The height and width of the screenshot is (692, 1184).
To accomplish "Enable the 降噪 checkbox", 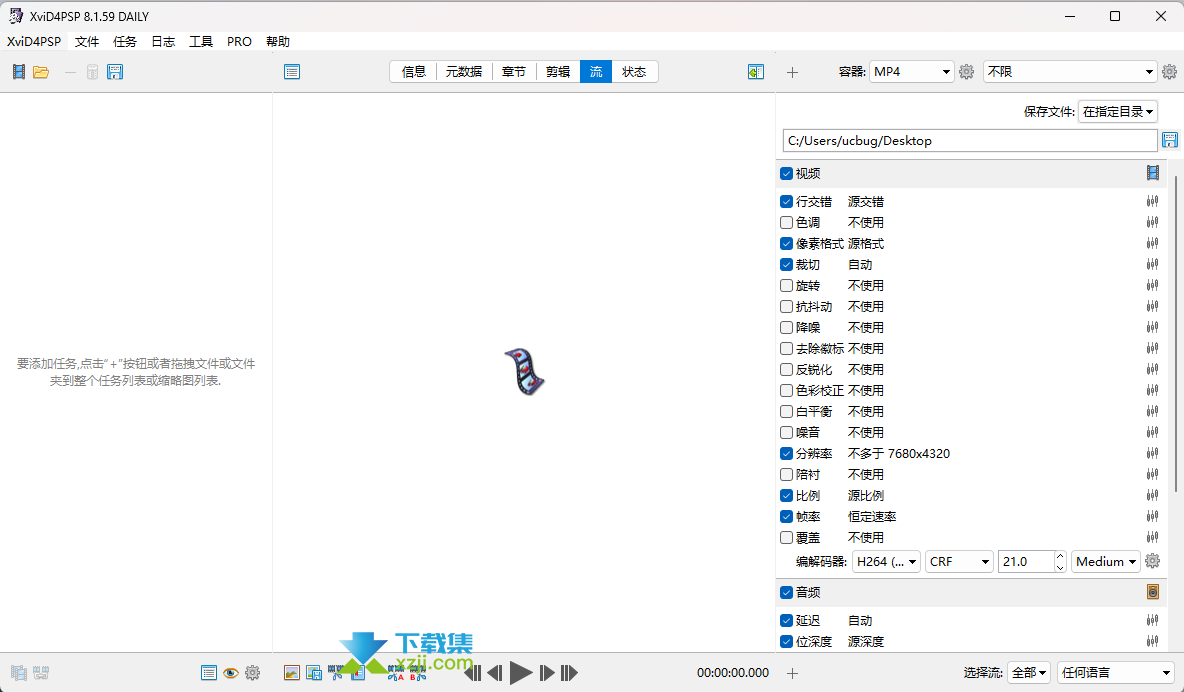I will point(786,327).
